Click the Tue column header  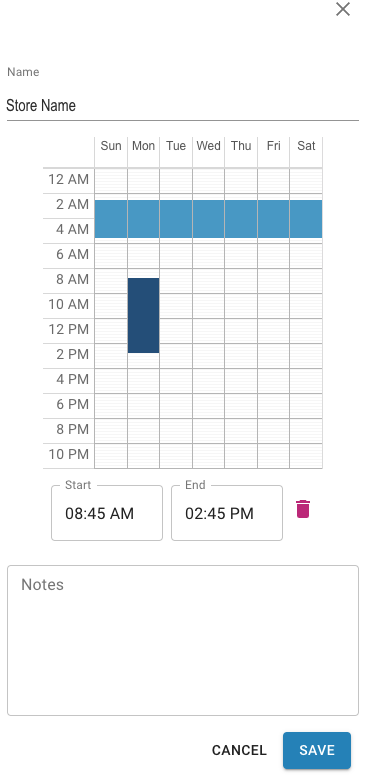pyautogui.click(x=176, y=146)
